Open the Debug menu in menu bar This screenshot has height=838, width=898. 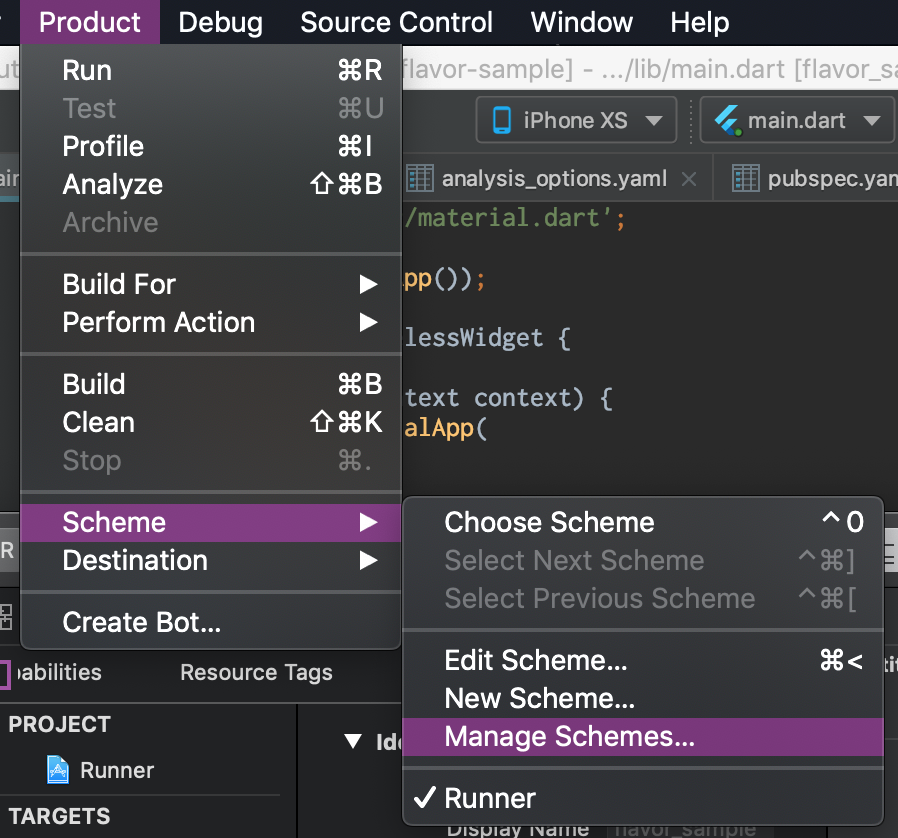click(220, 22)
